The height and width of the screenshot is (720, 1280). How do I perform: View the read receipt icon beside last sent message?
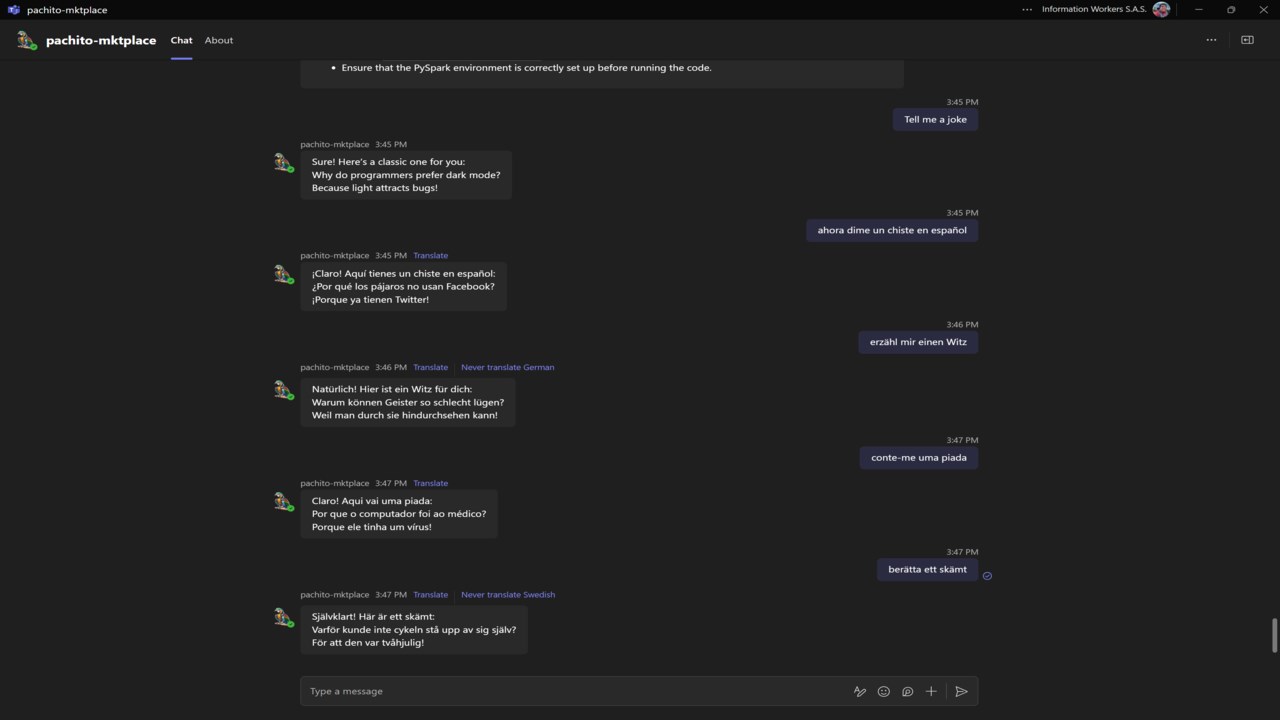click(x=987, y=576)
